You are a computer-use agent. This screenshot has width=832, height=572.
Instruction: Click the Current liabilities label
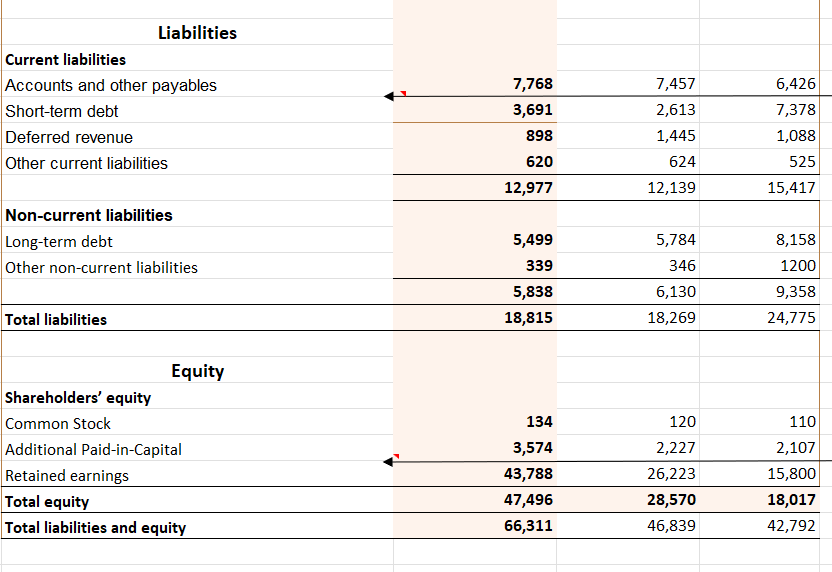point(65,59)
